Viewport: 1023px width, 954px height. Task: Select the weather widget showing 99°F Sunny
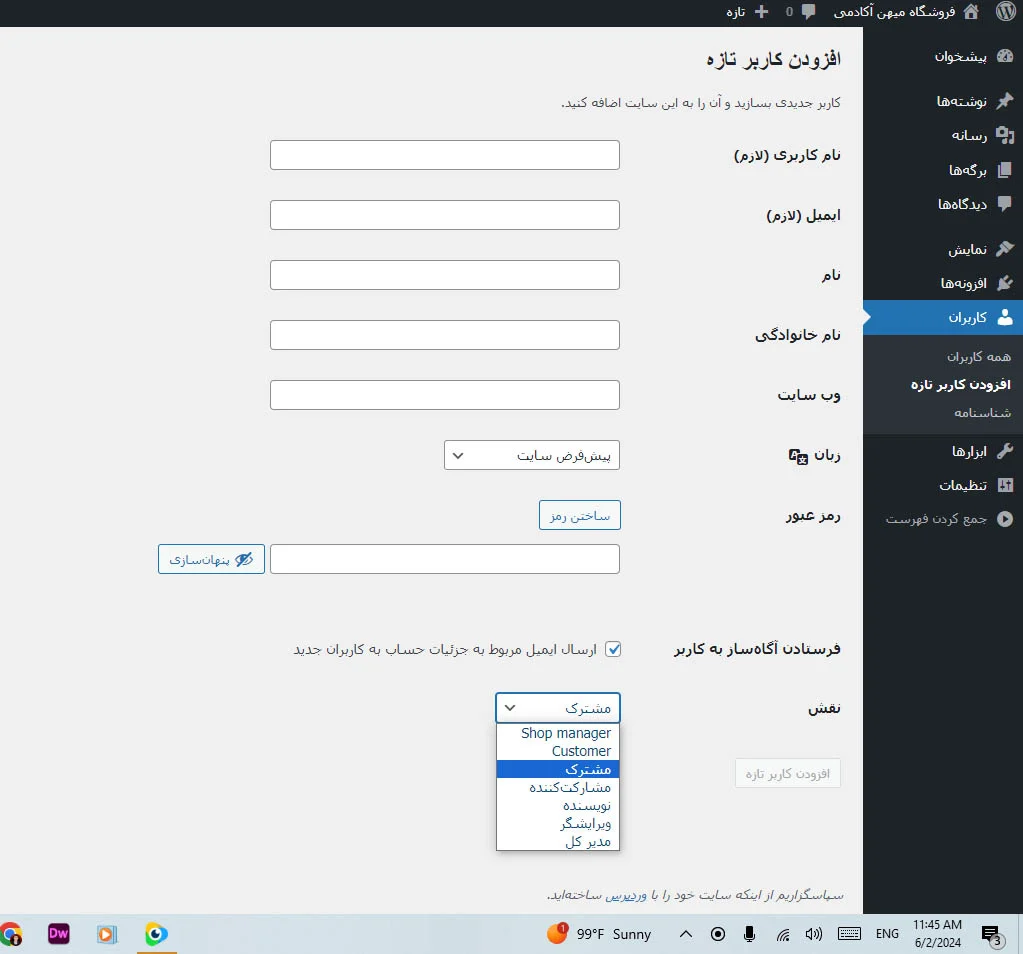pos(600,933)
